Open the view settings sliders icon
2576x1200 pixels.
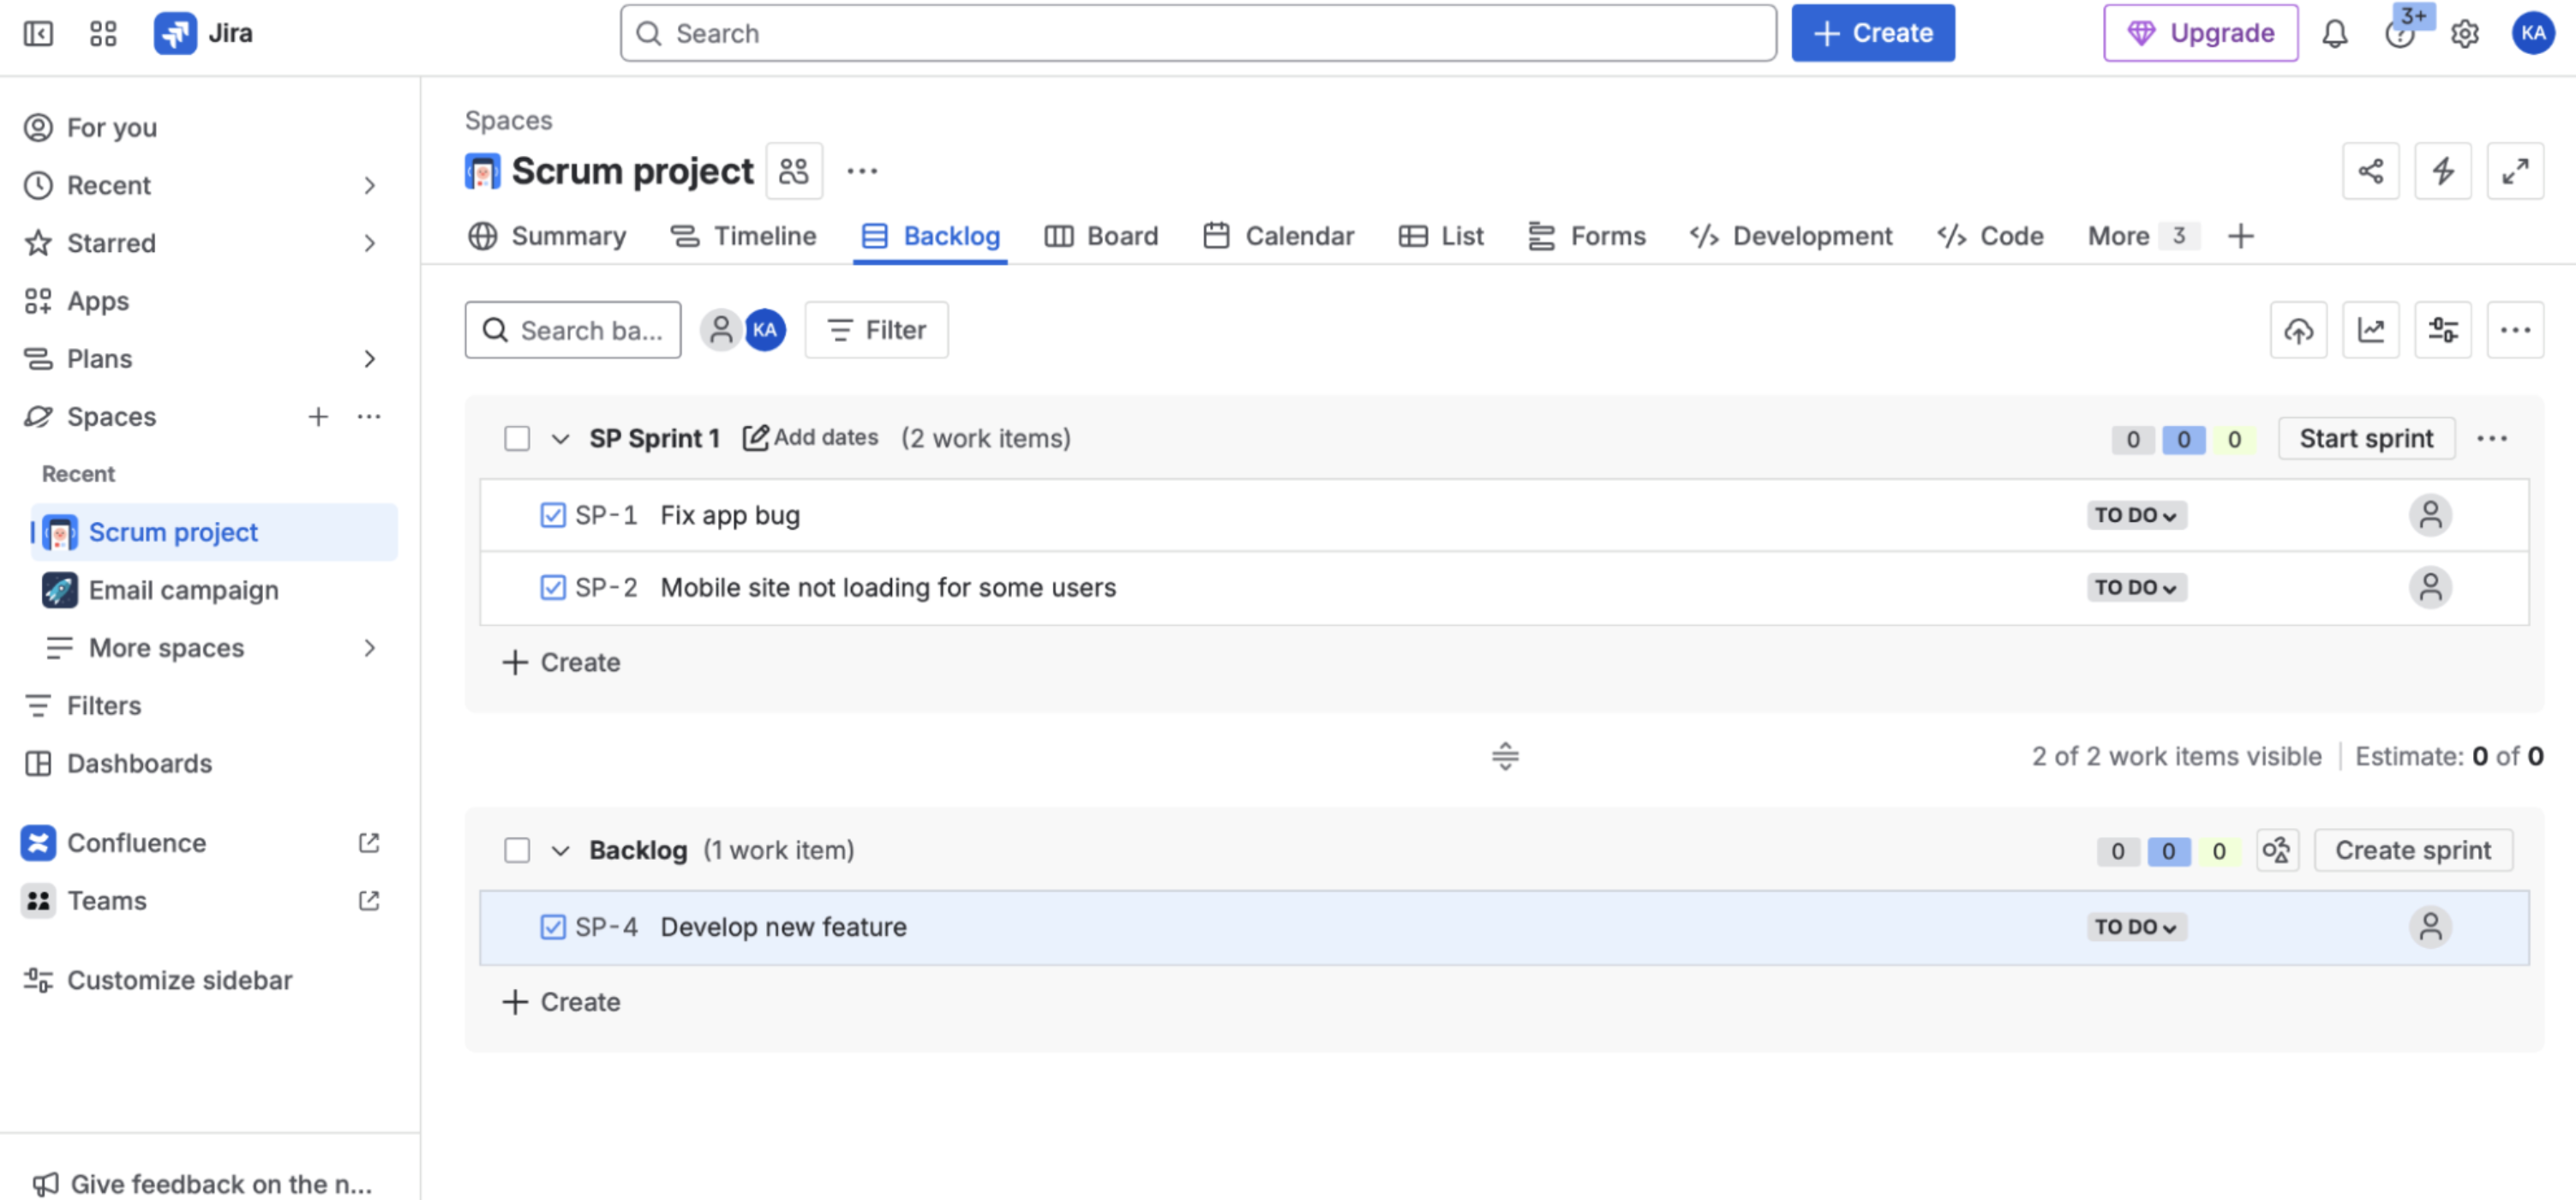(x=2443, y=330)
